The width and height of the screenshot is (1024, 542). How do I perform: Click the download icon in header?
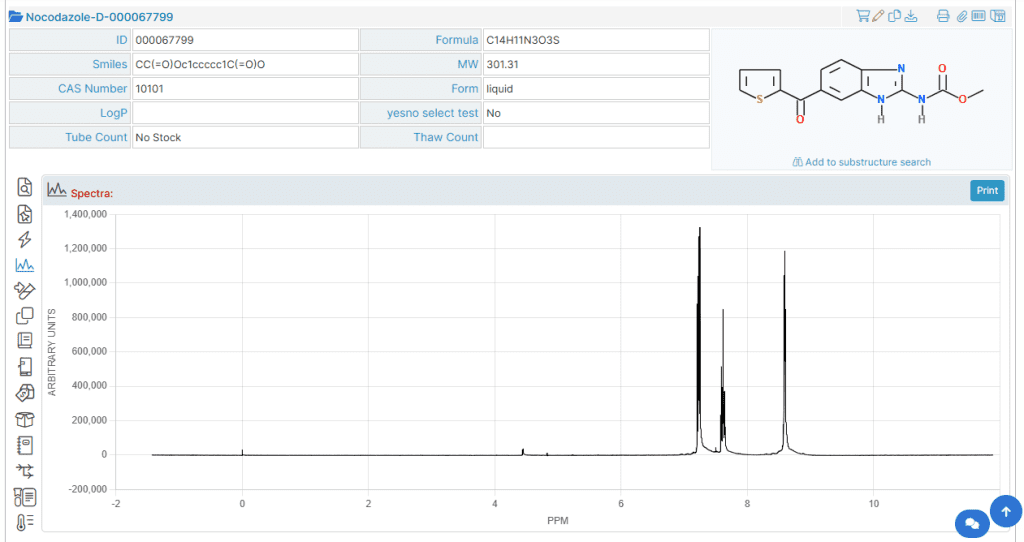pos(911,16)
